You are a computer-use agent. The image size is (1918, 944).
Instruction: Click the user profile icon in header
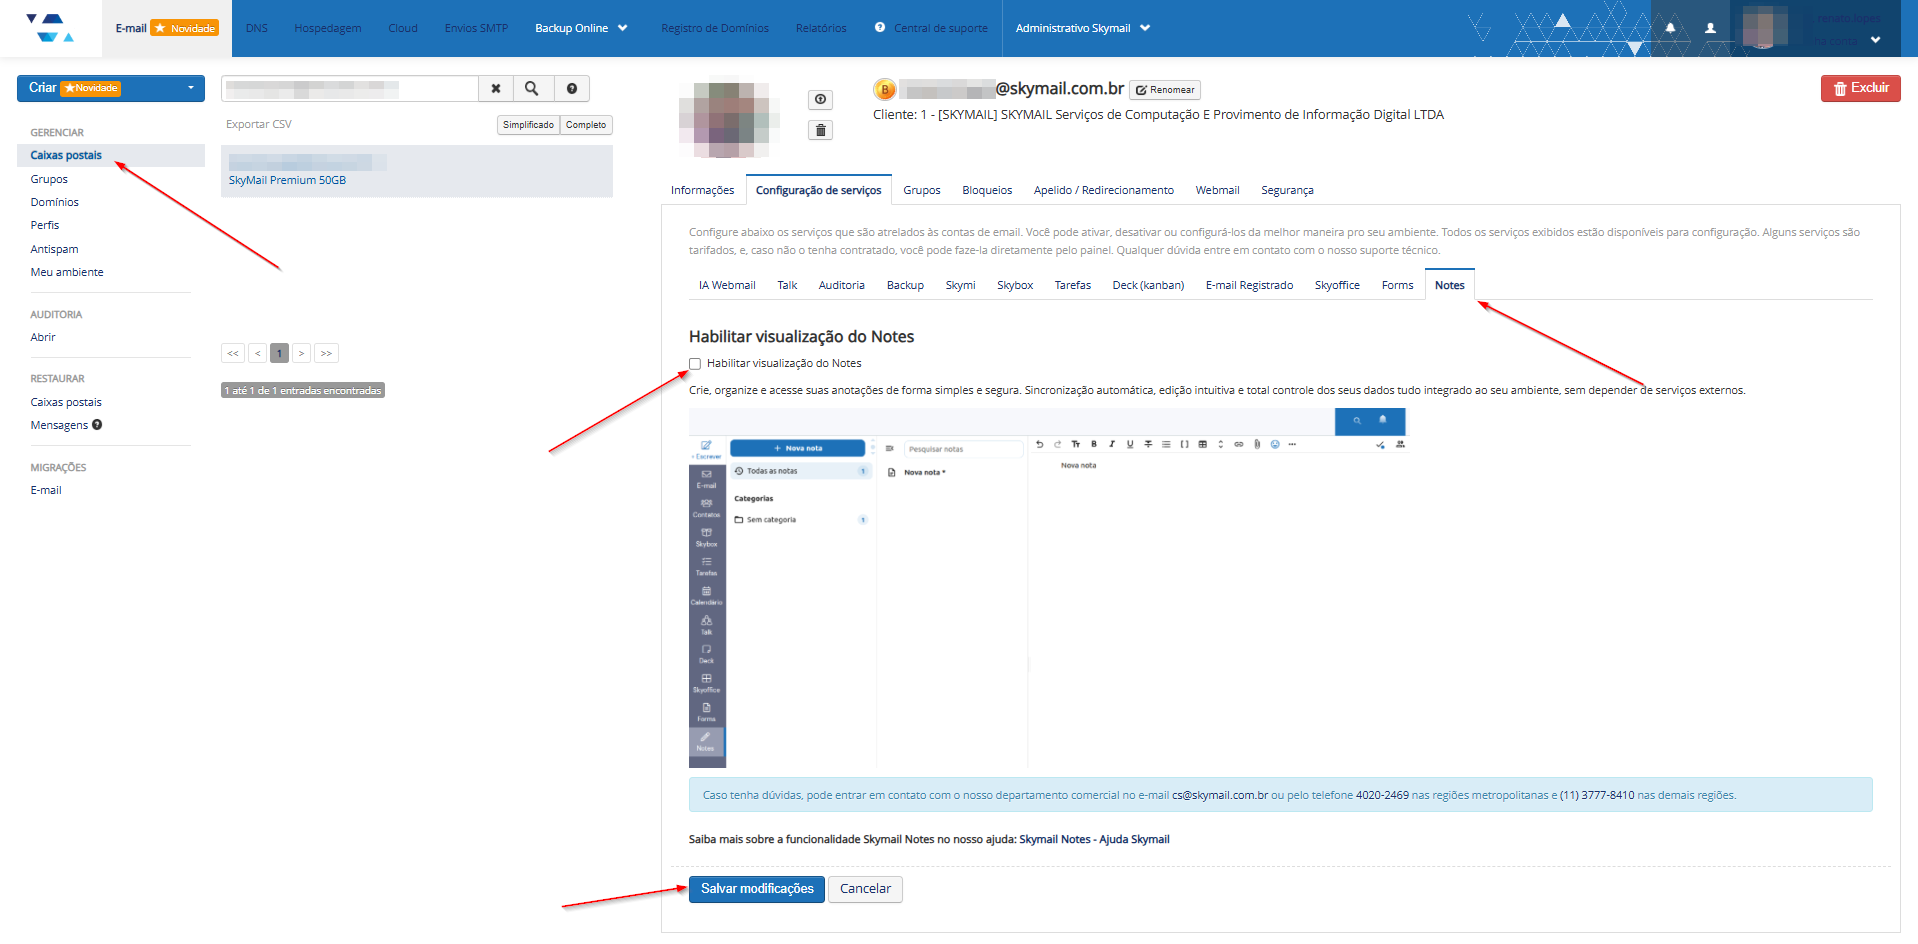coord(1710,28)
